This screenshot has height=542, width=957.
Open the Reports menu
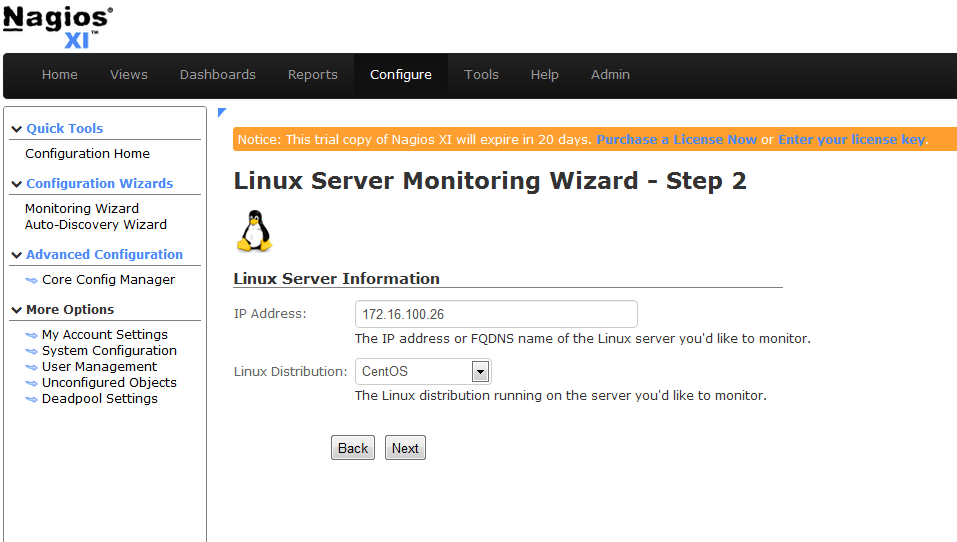pos(312,74)
